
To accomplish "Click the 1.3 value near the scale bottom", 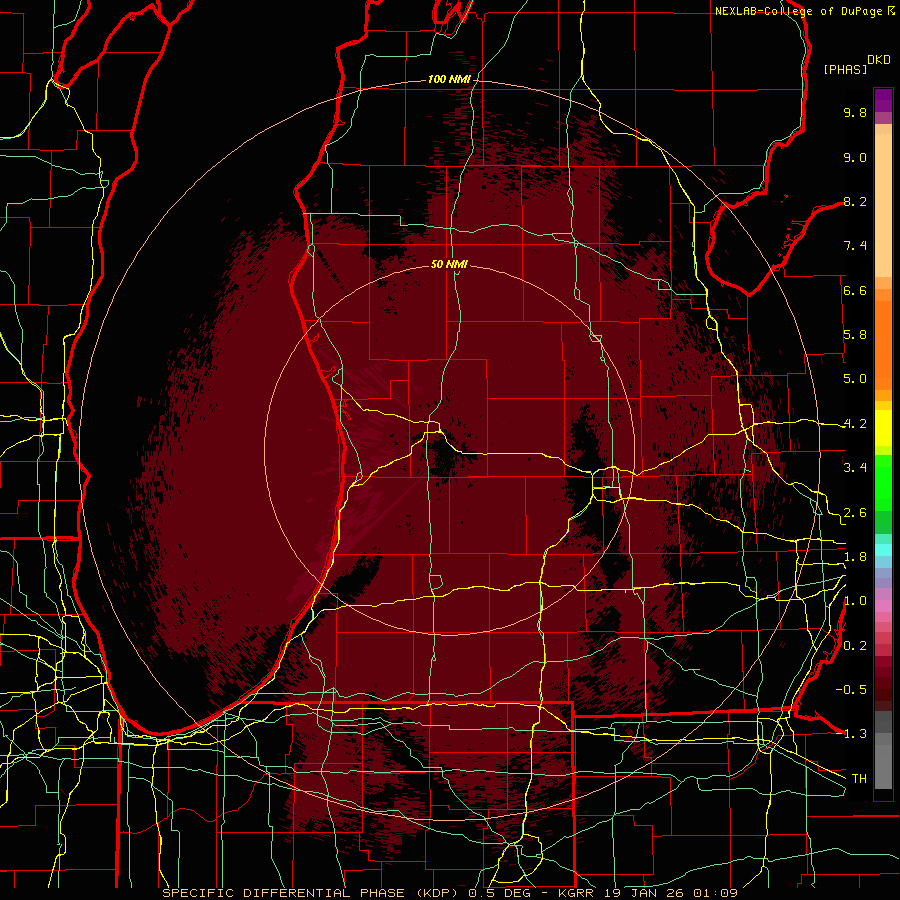I will [855, 734].
